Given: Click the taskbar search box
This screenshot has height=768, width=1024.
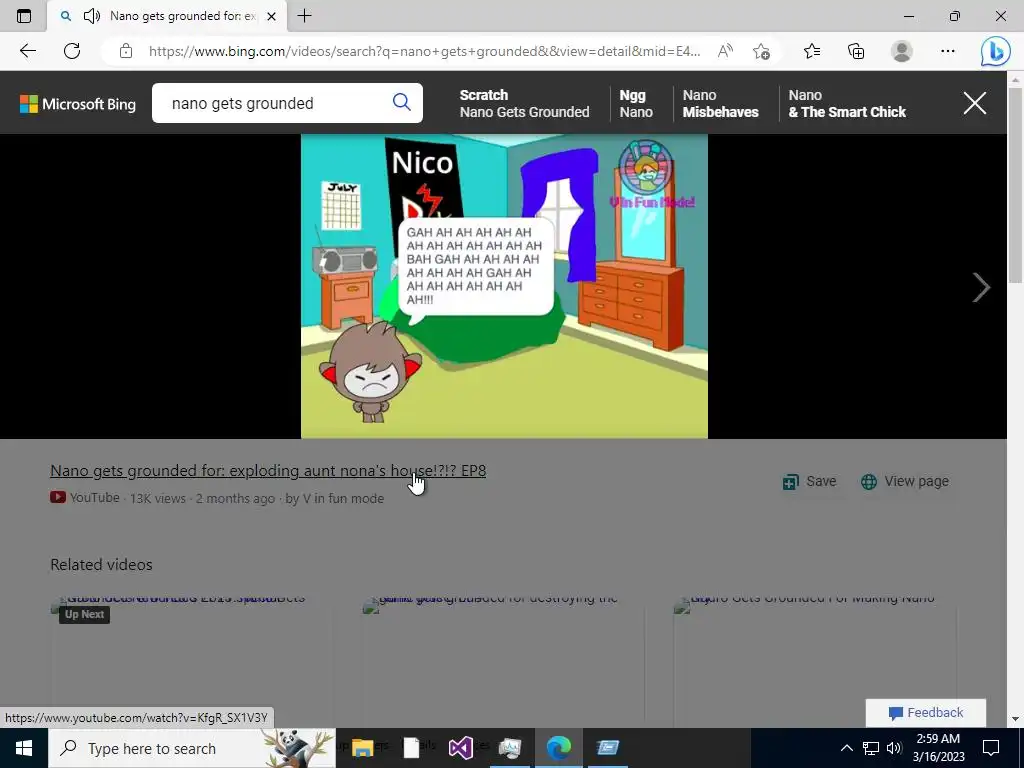Looking at the screenshot, I should coord(192,748).
